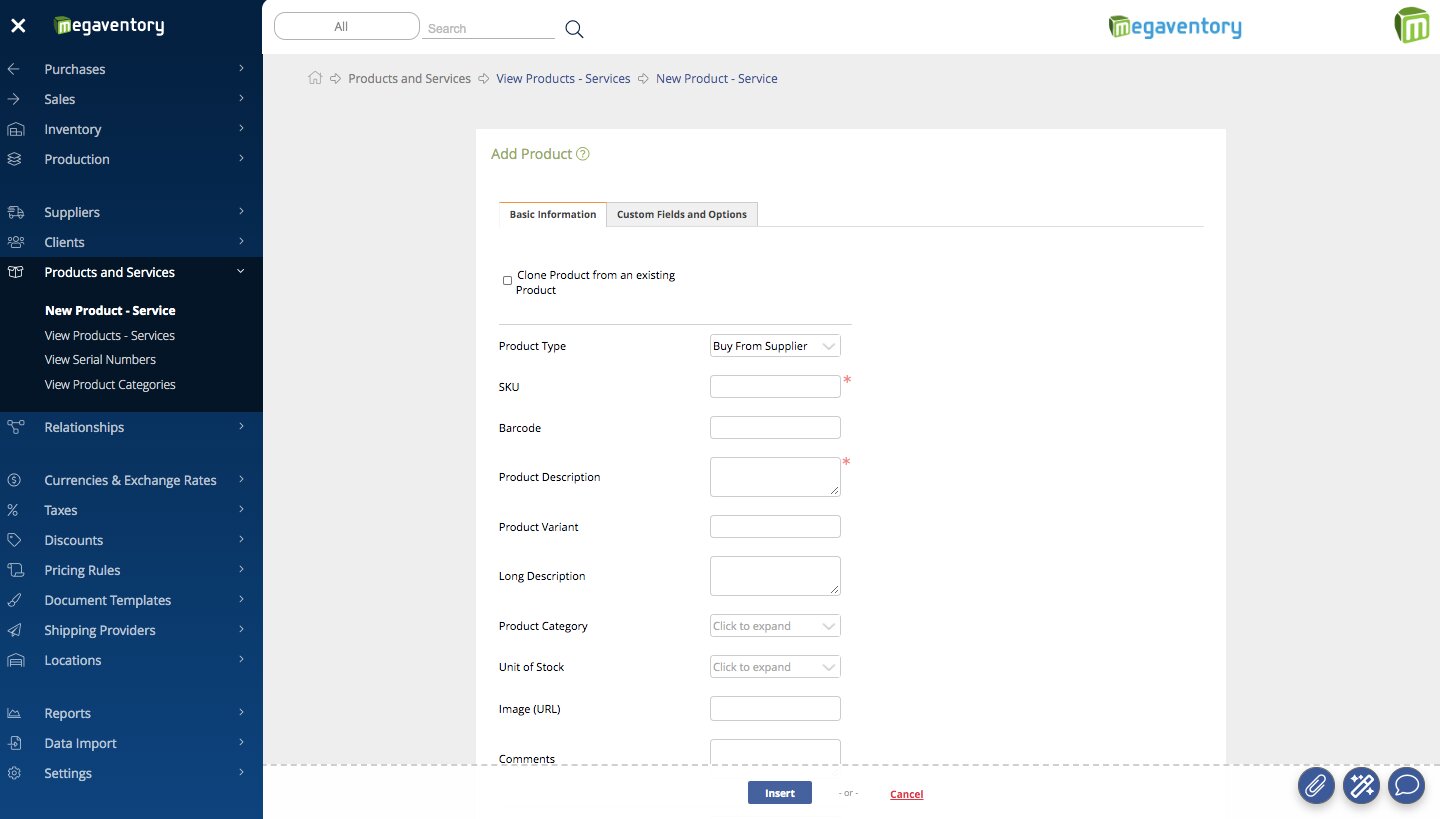Click into the SKU input field
The height and width of the screenshot is (819, 1440).
point(775,387)
